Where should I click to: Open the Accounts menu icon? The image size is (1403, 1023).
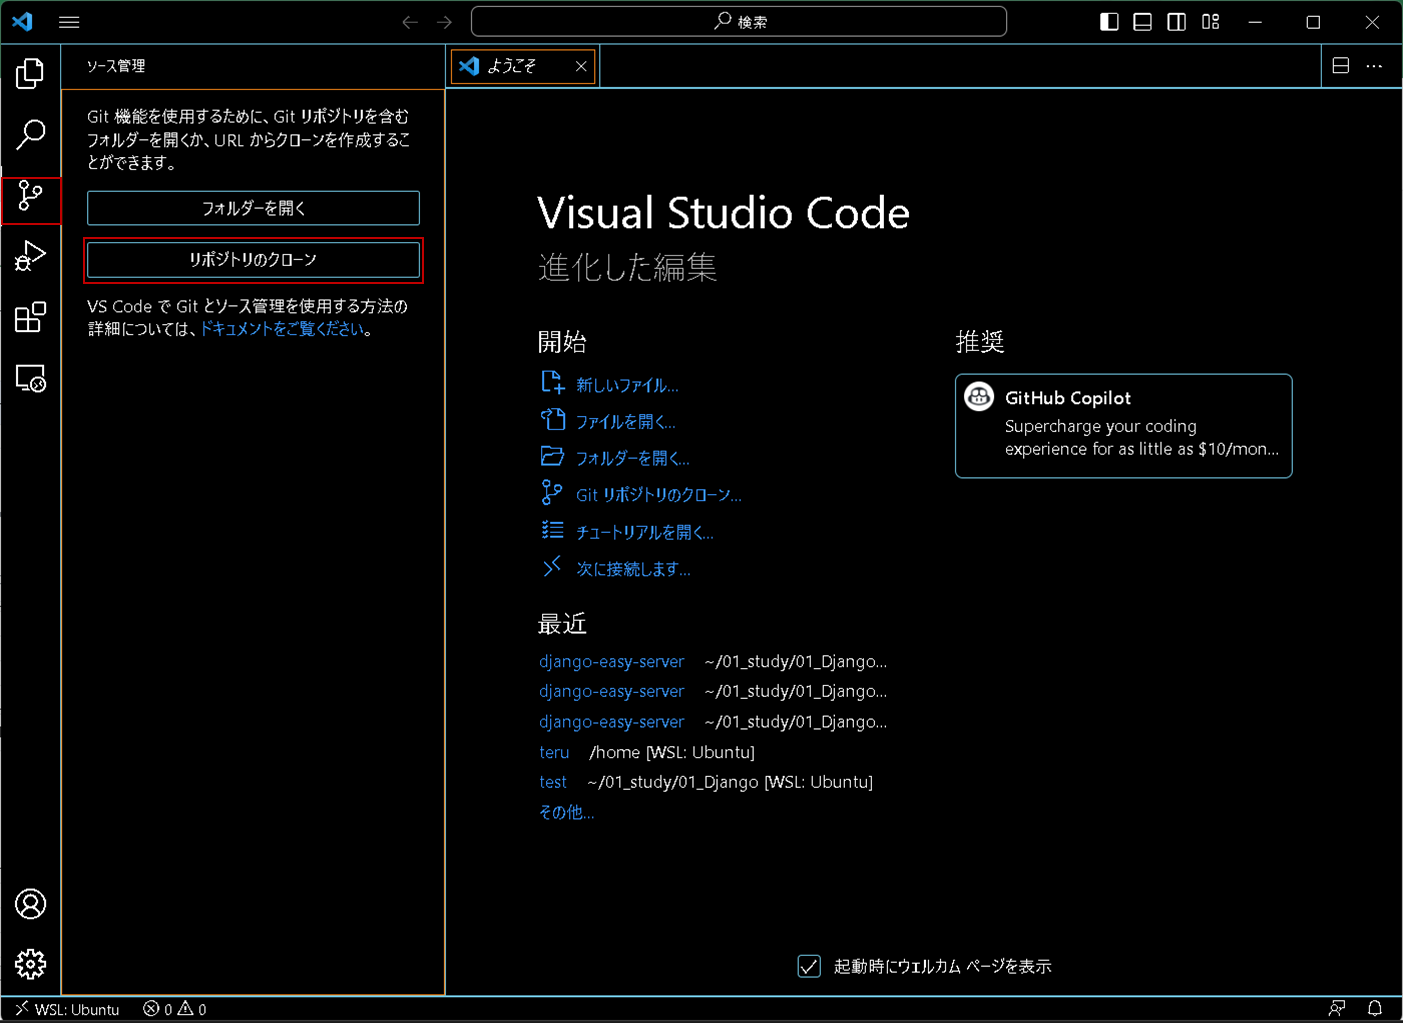coord(30,904)
